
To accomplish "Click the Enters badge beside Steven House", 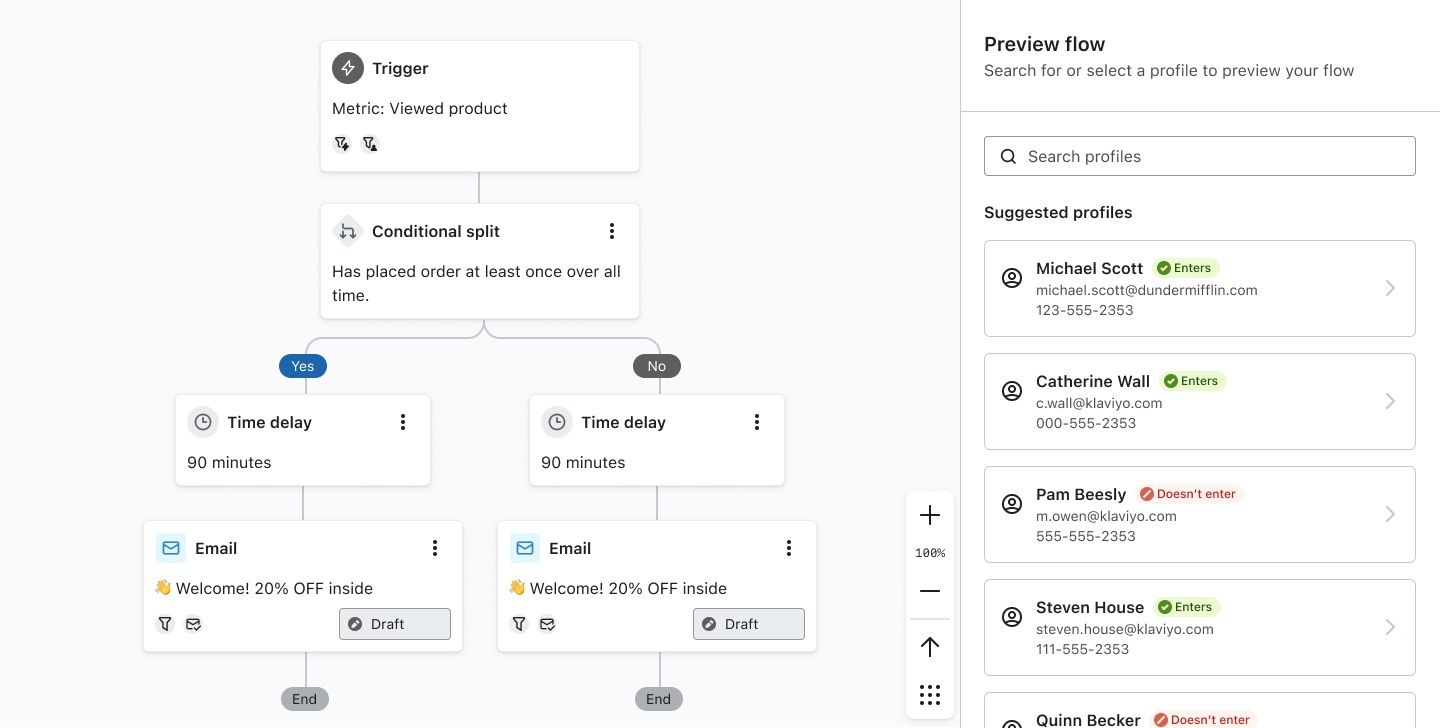I will [x=1186, y=607].
